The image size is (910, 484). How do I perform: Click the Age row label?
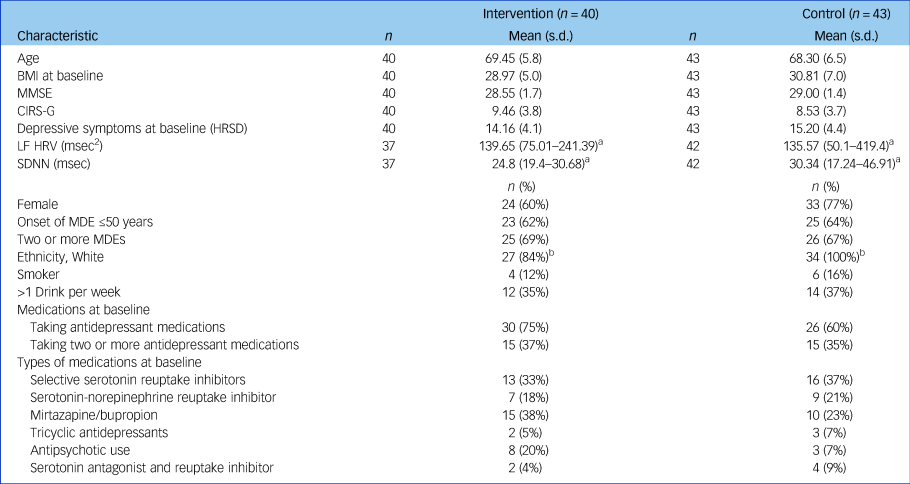tap(29, 58)
